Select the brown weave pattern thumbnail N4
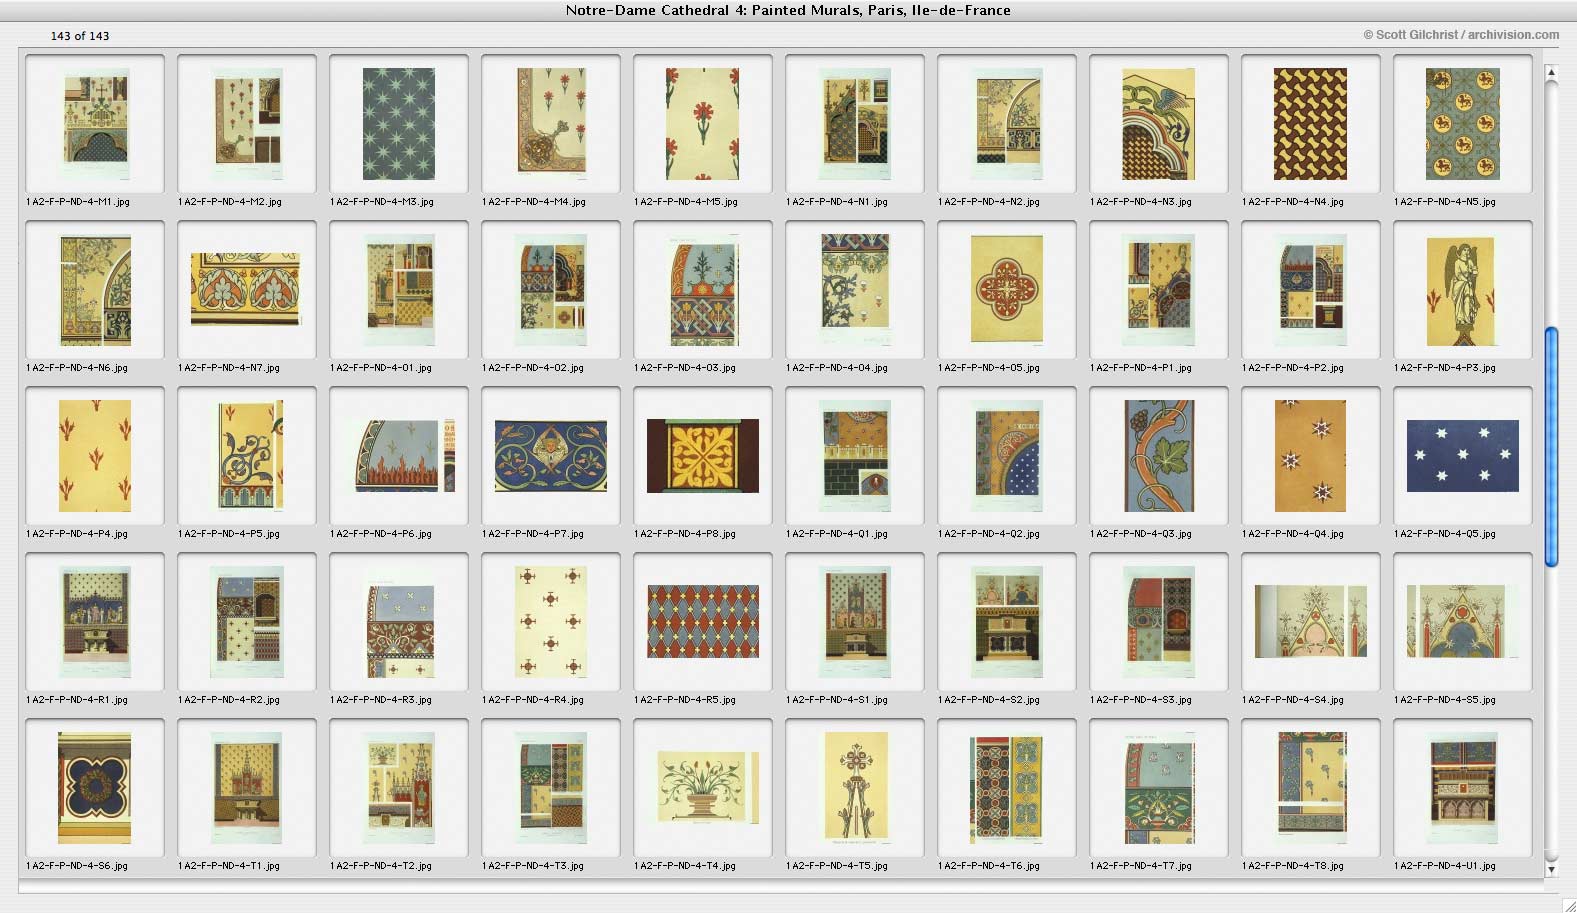1577x913 pixels. [x=1311, y=124]
